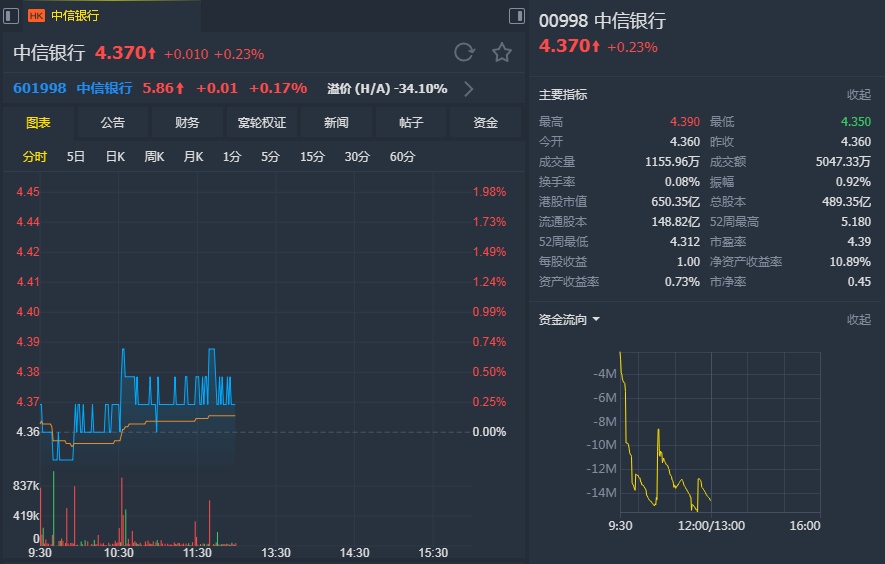Select the 60分 chart period

click(x=402, y=157)
